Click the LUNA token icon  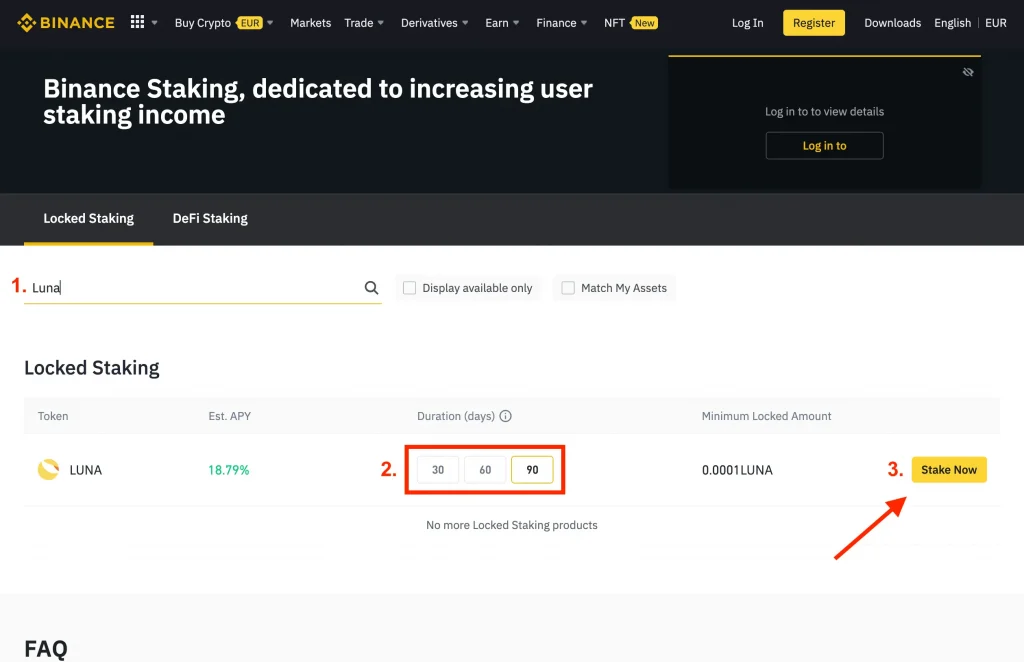coord(48,470)
